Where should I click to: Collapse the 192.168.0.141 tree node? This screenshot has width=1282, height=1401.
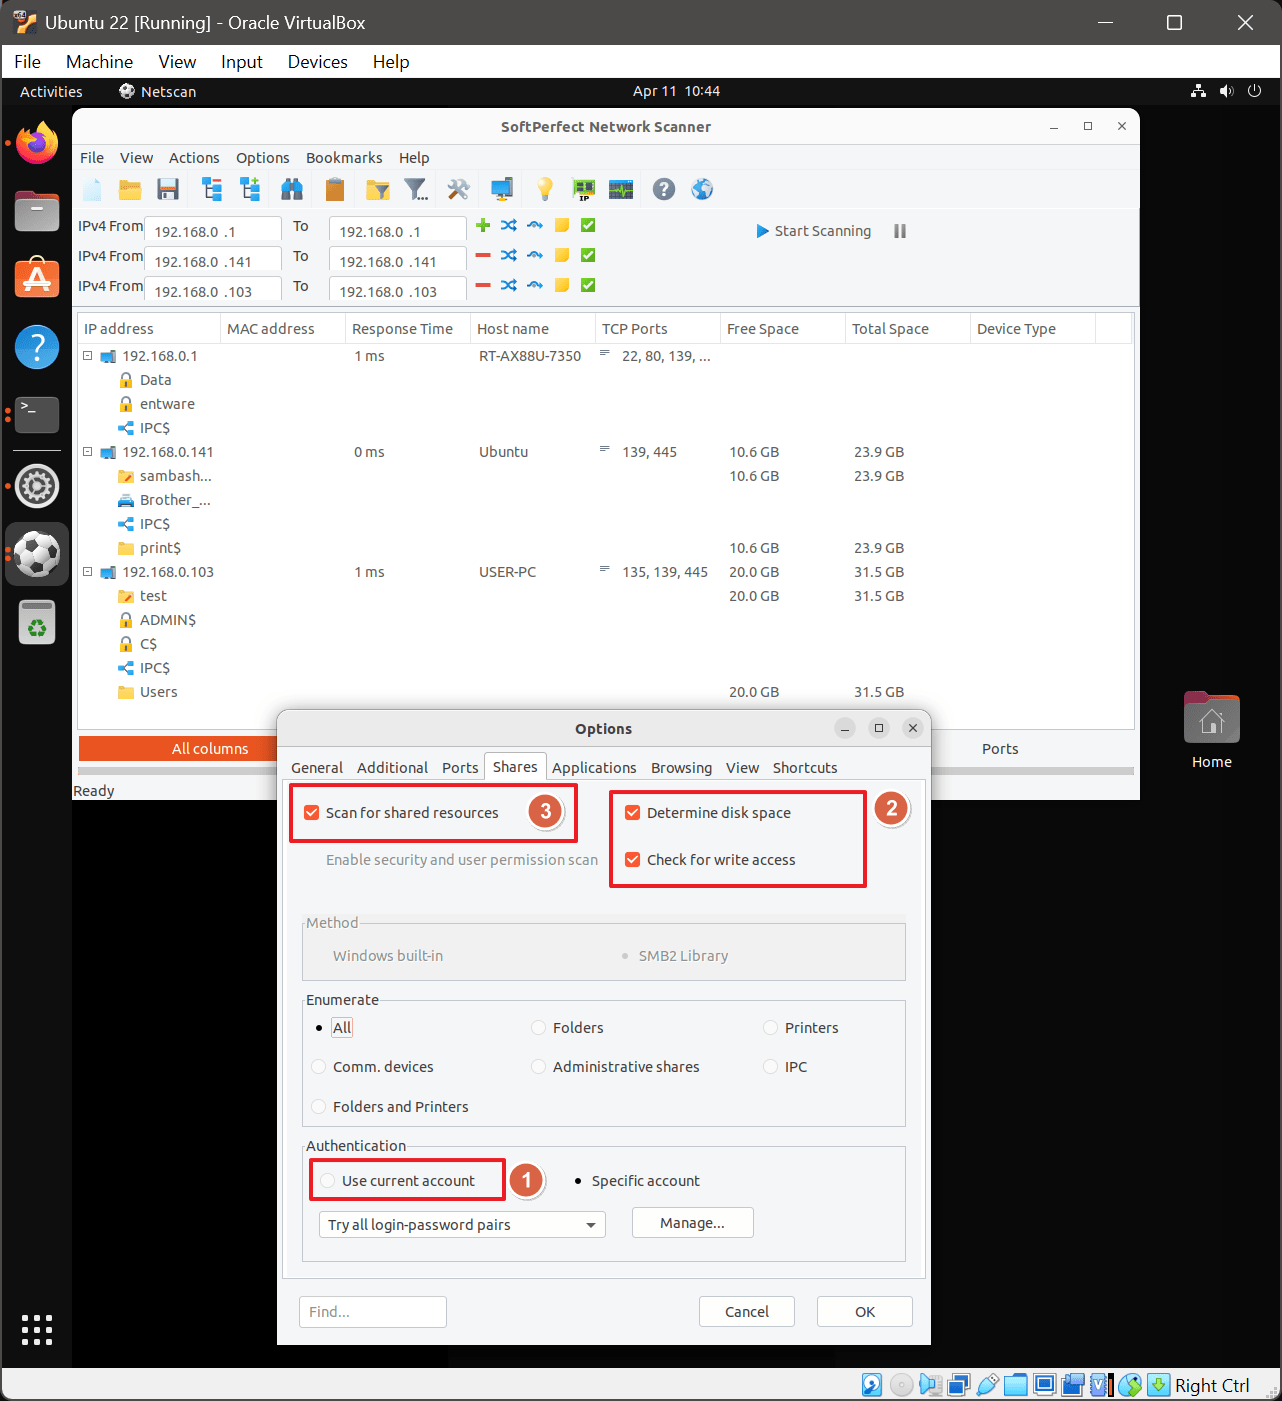click(x=88, y=452)
